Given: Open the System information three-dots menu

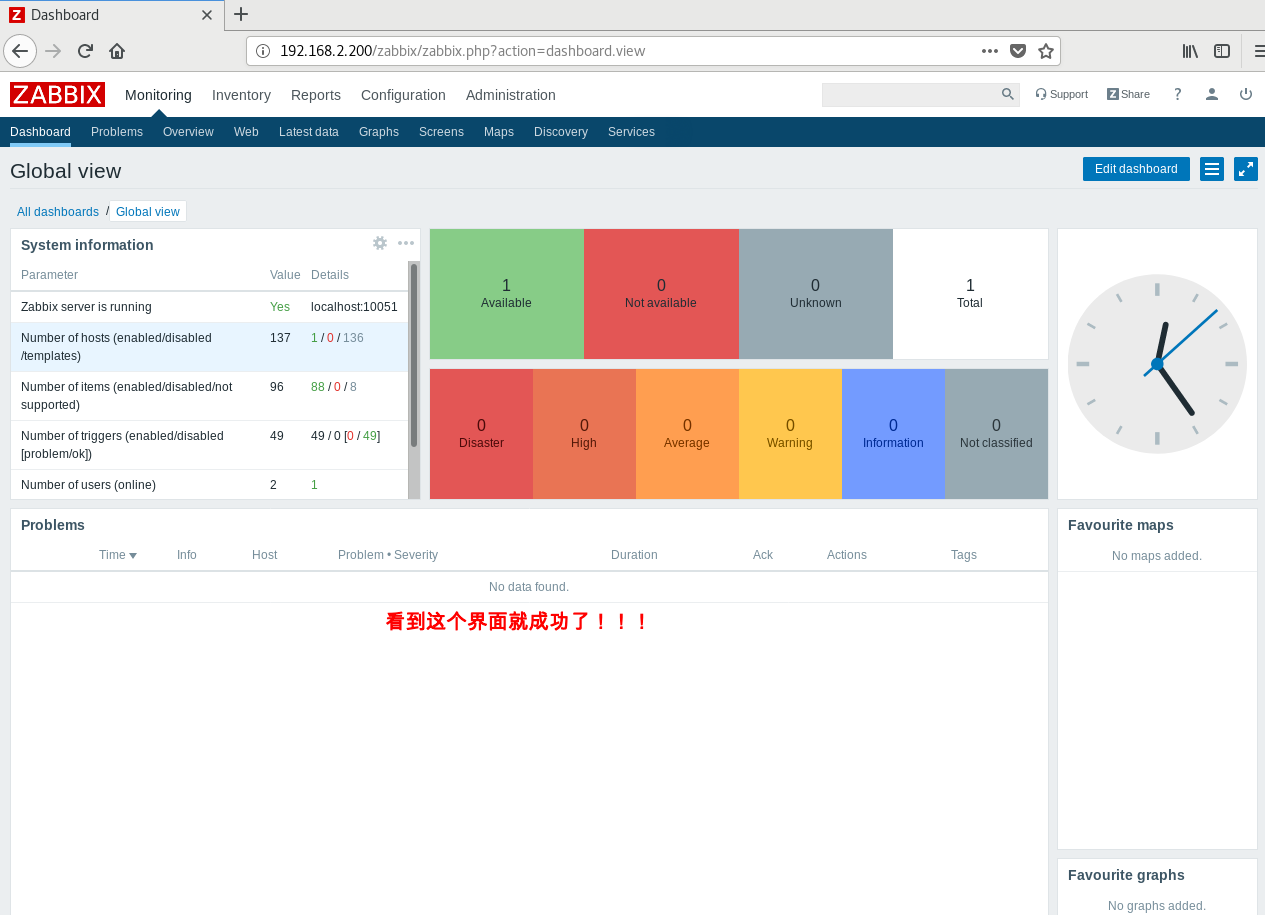Looking at the screenshot, I should 406,243.
